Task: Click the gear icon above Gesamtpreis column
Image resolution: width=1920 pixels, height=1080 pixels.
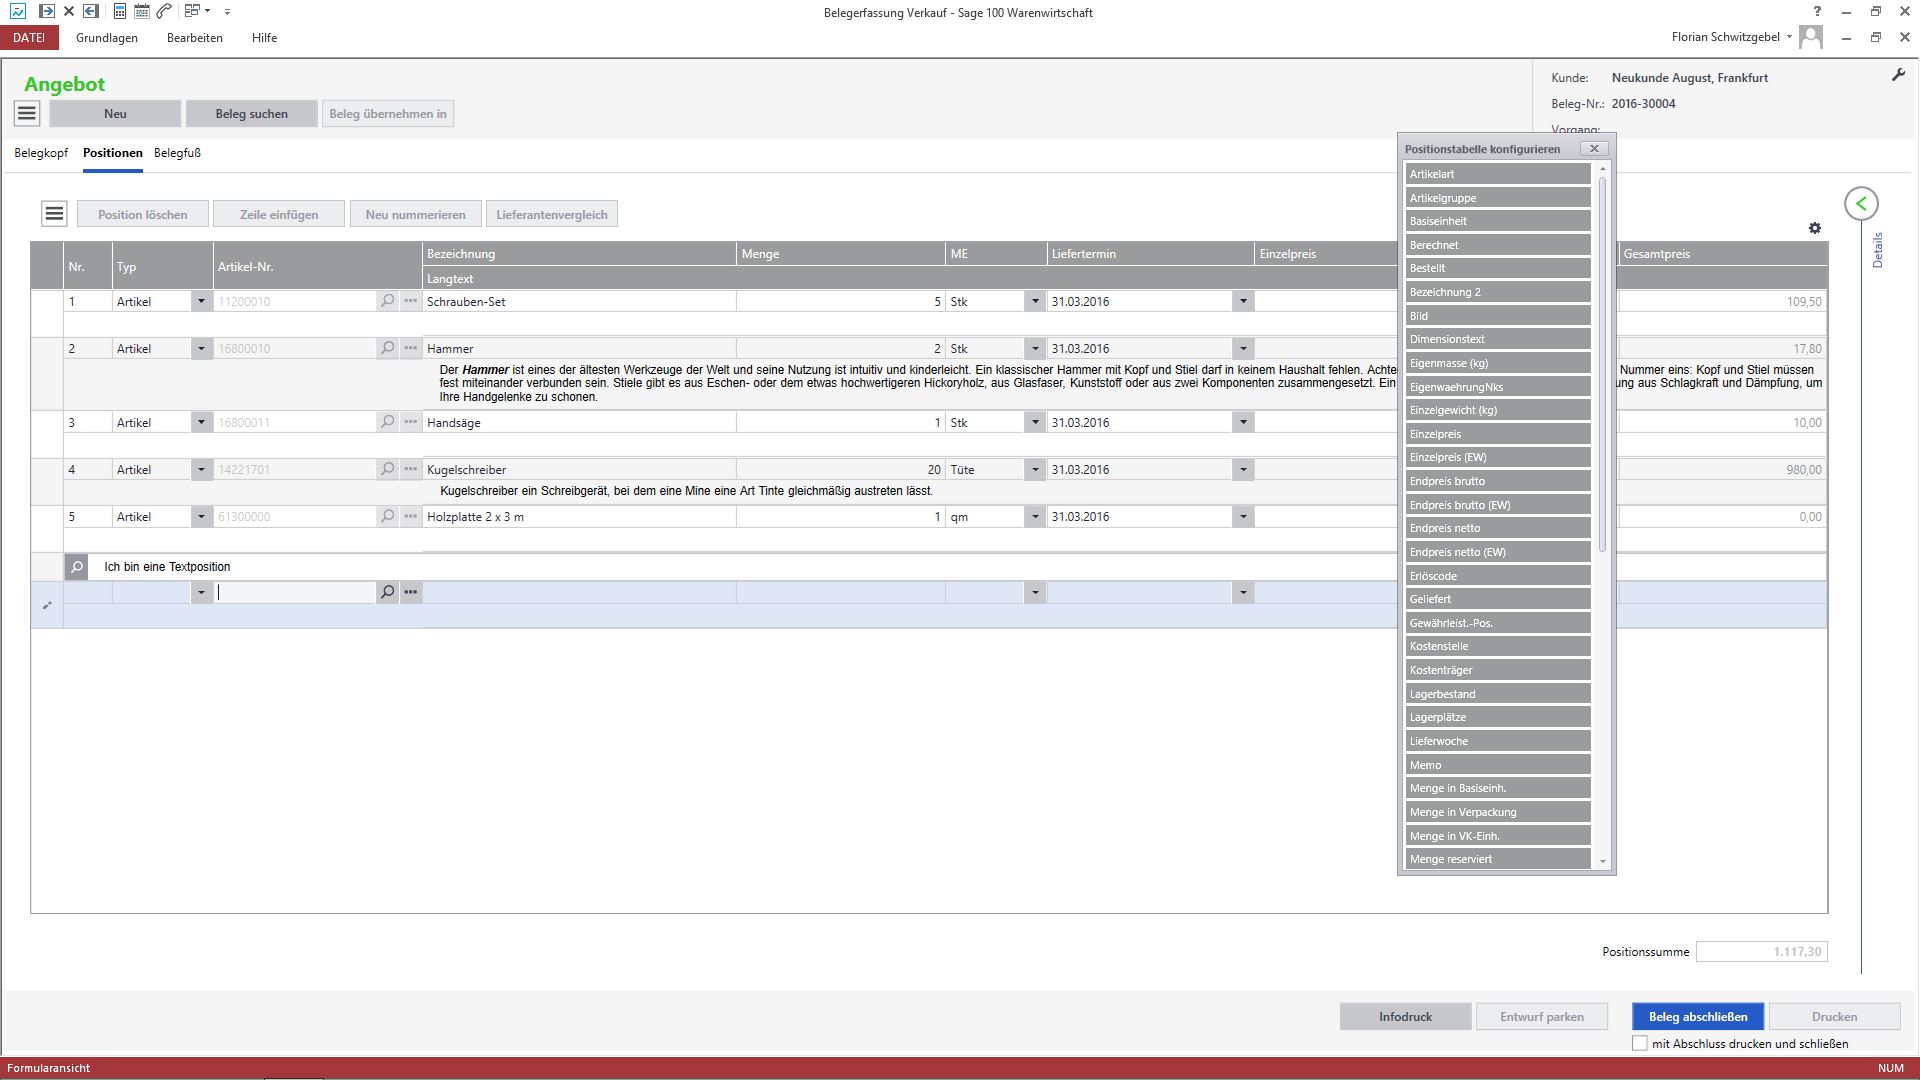Action: click(x=1815, y=228)
